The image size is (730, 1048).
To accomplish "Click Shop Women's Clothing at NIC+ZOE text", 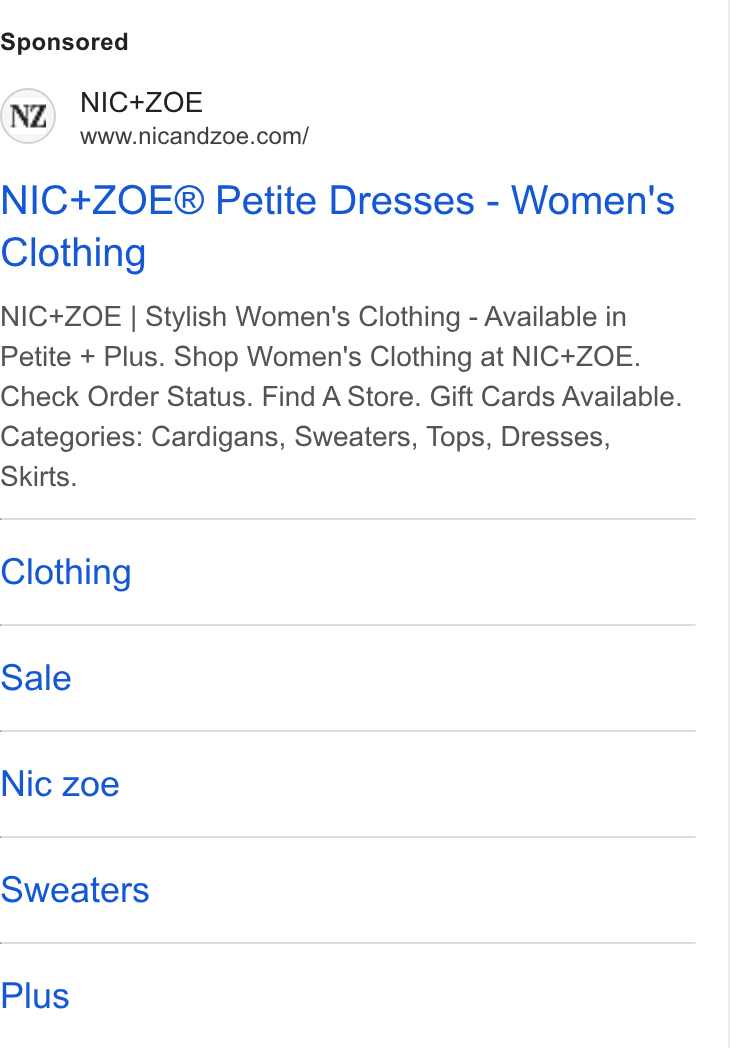I will (x=407, y=356).
